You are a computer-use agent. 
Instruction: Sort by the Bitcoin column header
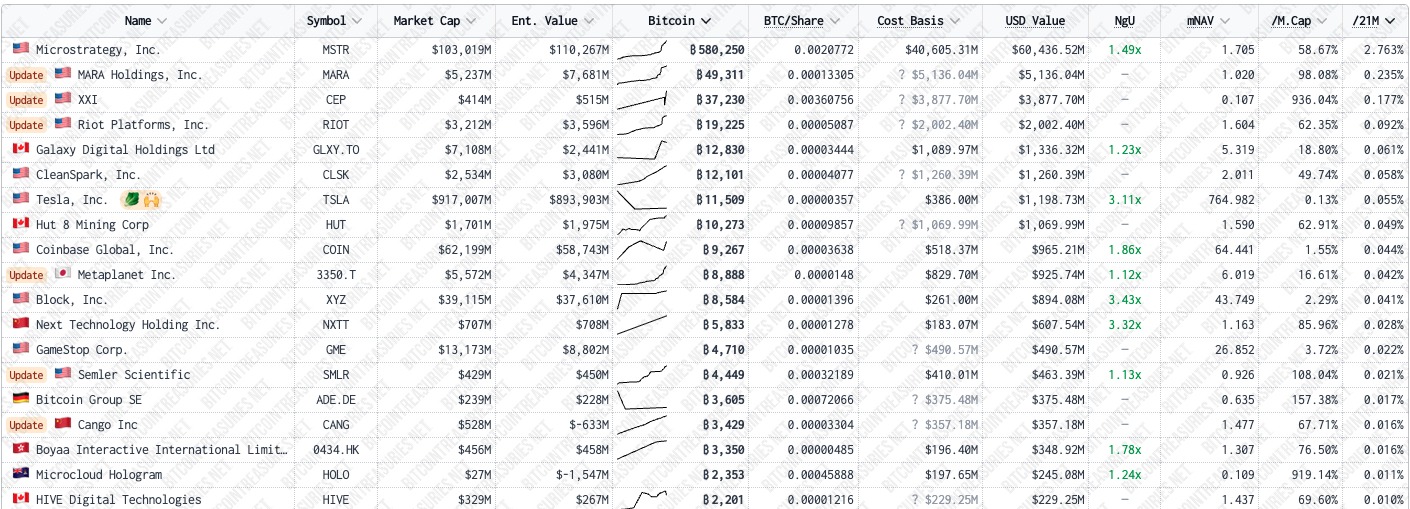pos(680,20)
